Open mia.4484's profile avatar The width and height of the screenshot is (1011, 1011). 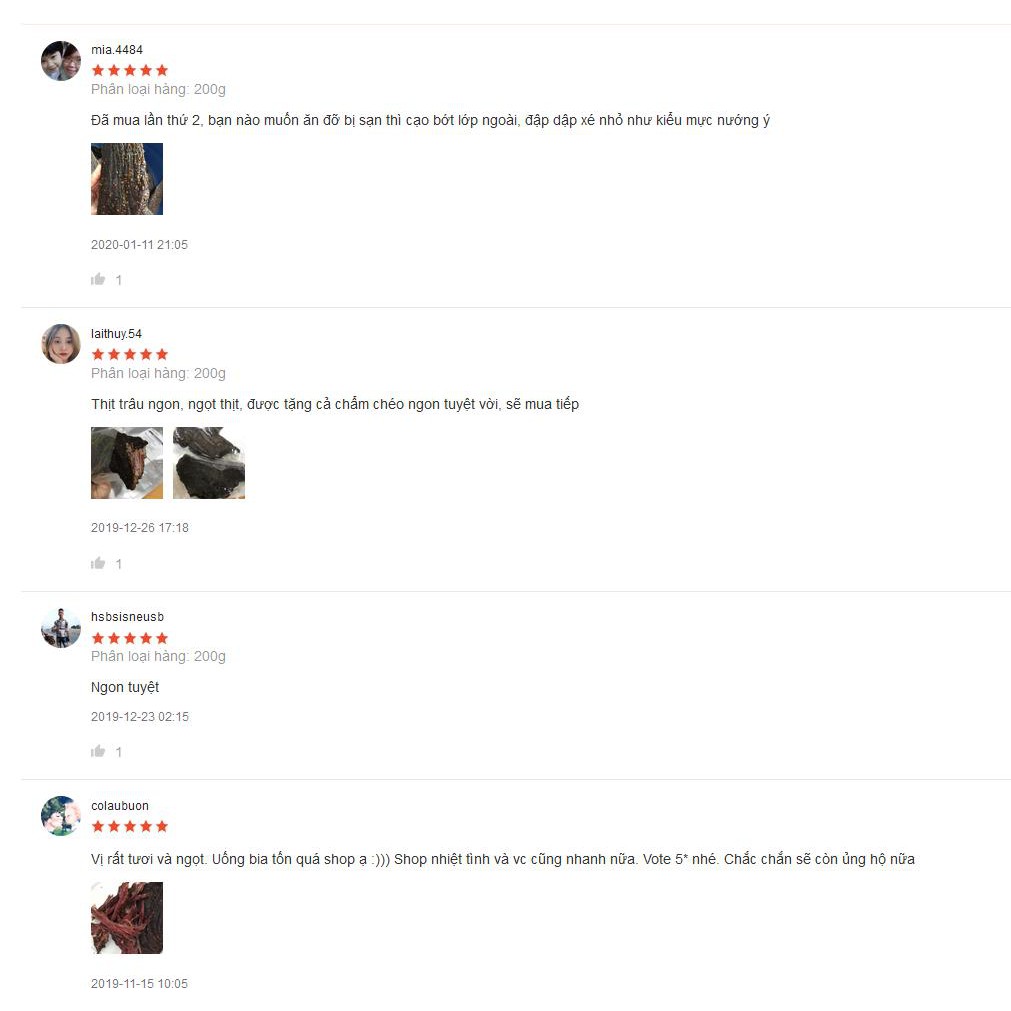61,61
